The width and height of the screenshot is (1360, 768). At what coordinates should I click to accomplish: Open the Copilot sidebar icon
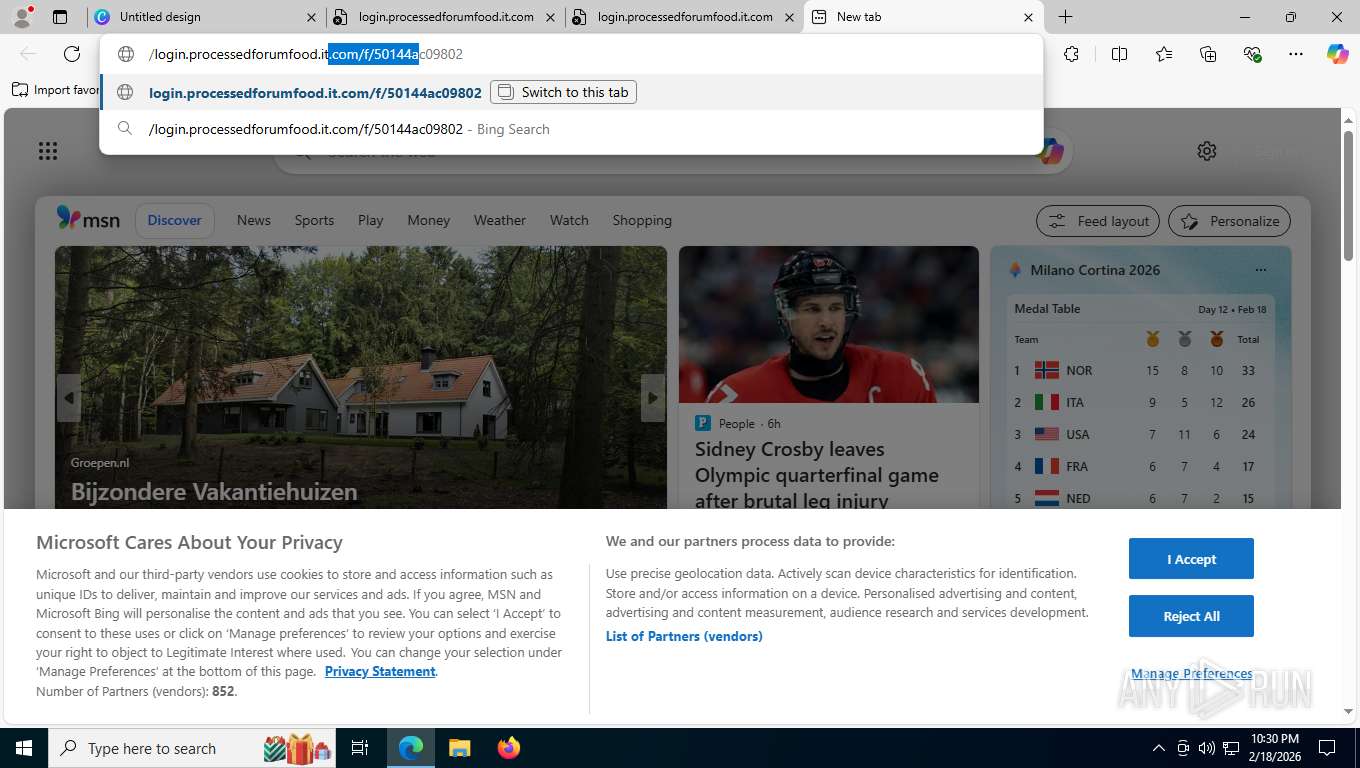click(x=1338, y=54)
